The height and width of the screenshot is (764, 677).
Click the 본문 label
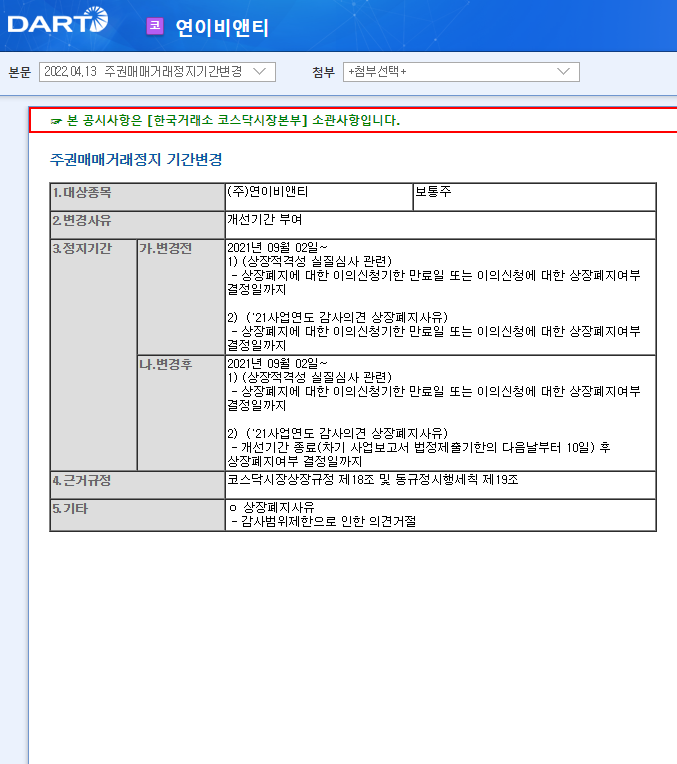[19, 72]
